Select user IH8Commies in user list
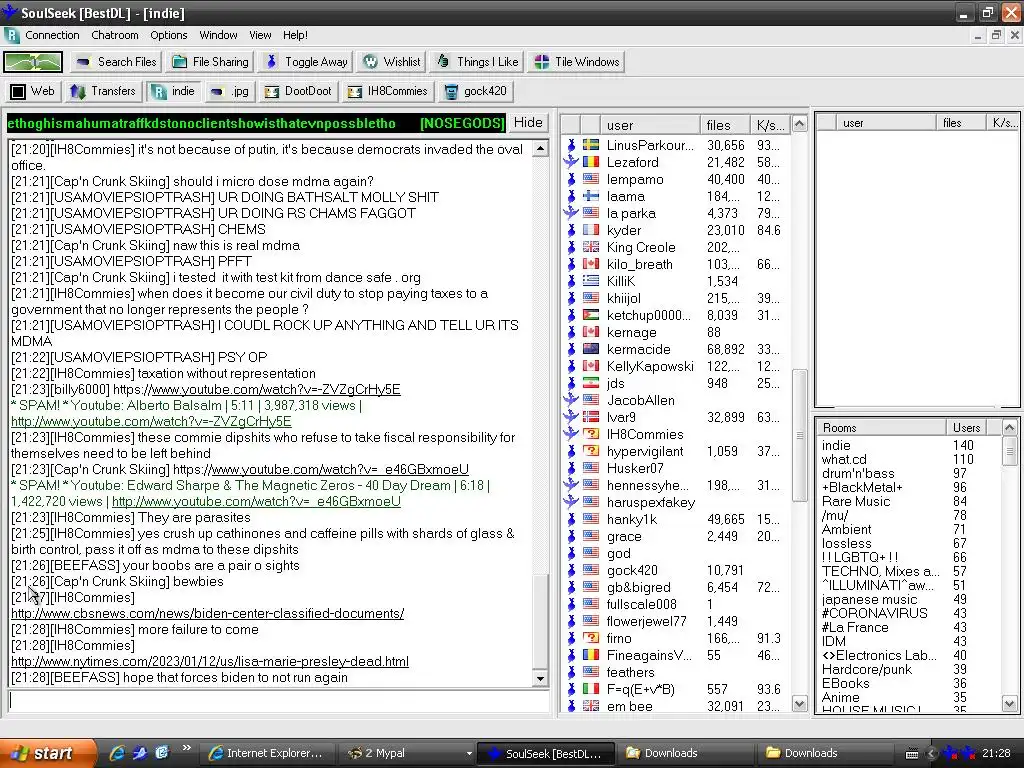1024x768 pixels. (x=645, y=434)
